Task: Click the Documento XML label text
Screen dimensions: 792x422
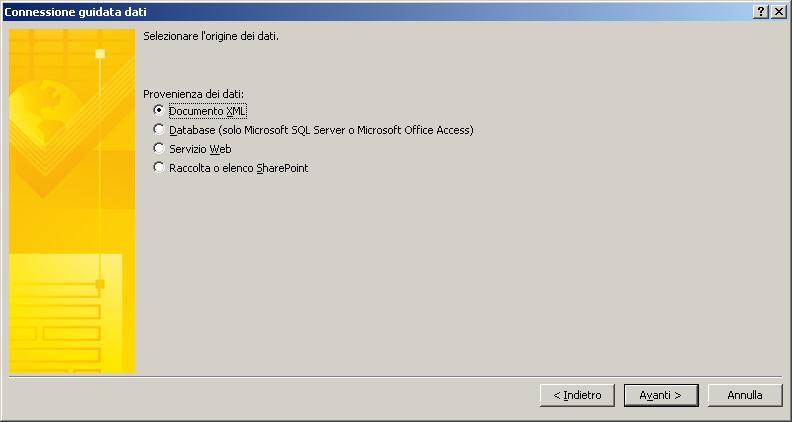Action: pos(208,111)
